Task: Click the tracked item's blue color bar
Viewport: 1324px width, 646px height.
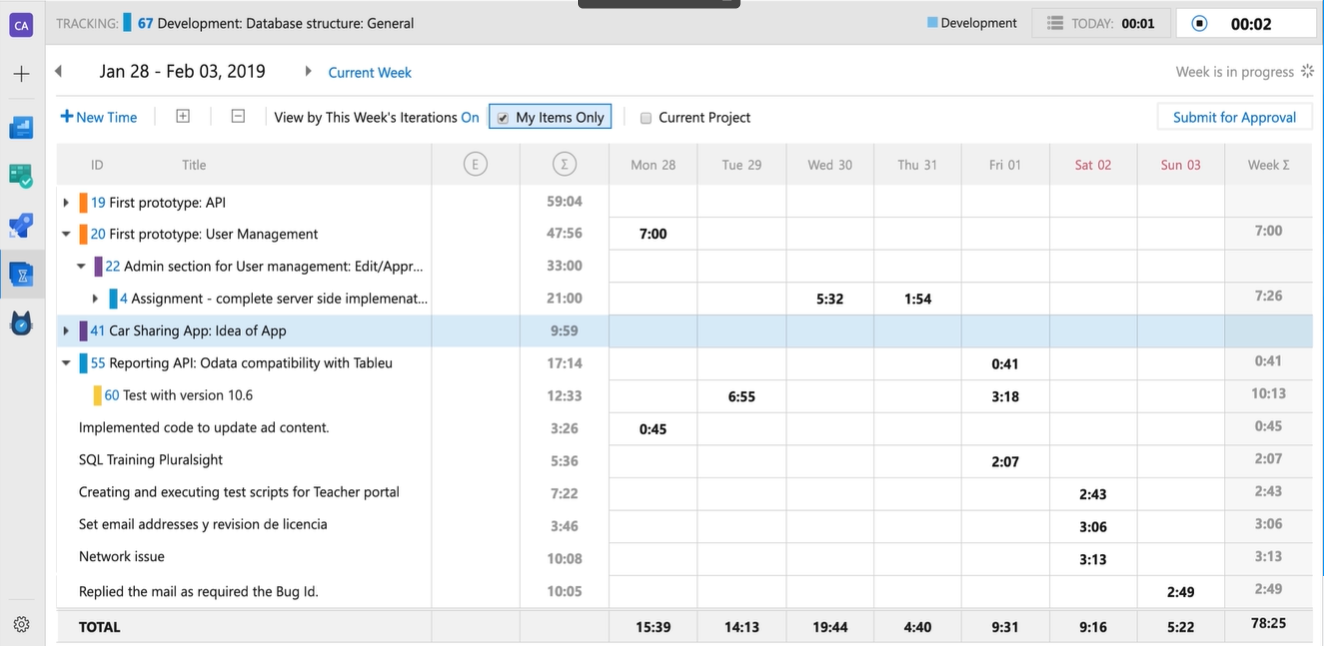Action: (127, 23)
